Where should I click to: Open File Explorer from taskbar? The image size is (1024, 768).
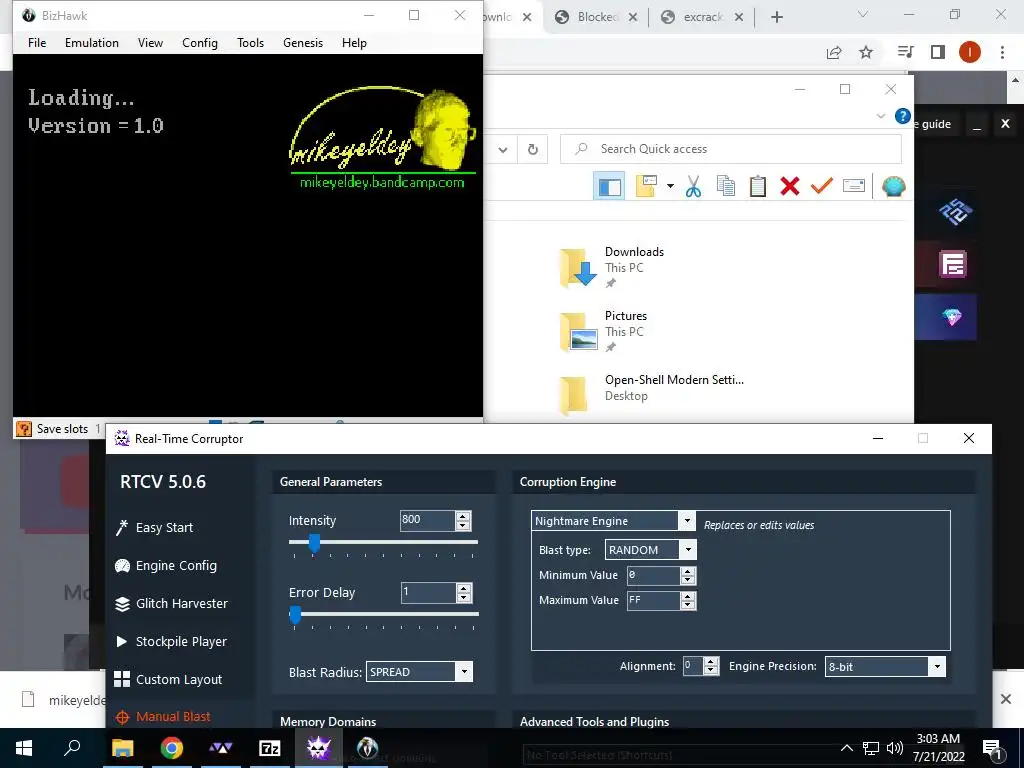point(123,748)
